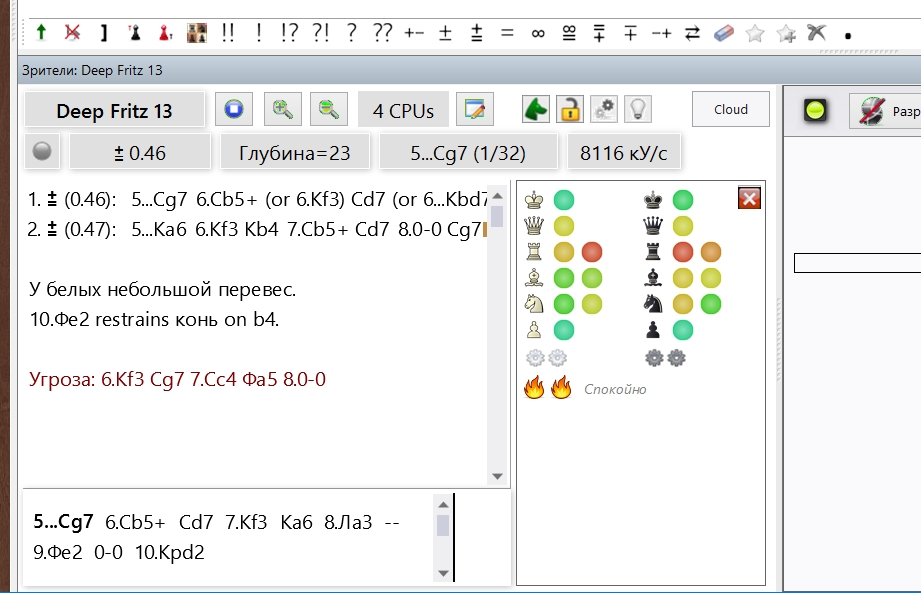Image resolution: width=921 pixels, height=593 pixels.
Task: Apply the '??' blunder annotation symbol
Action: point(382,32)
